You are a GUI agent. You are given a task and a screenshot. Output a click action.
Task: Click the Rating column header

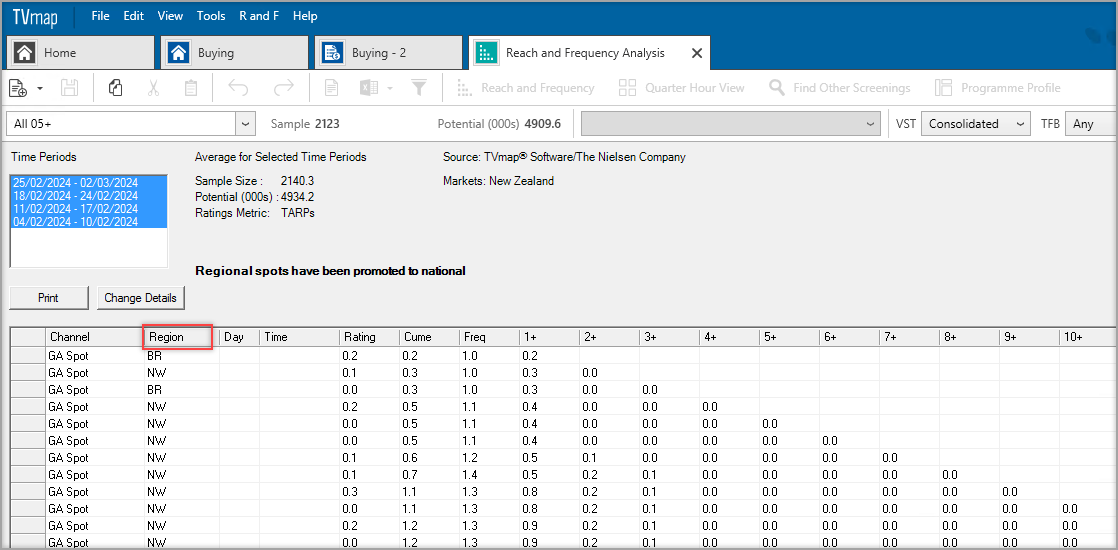point(369,337)
